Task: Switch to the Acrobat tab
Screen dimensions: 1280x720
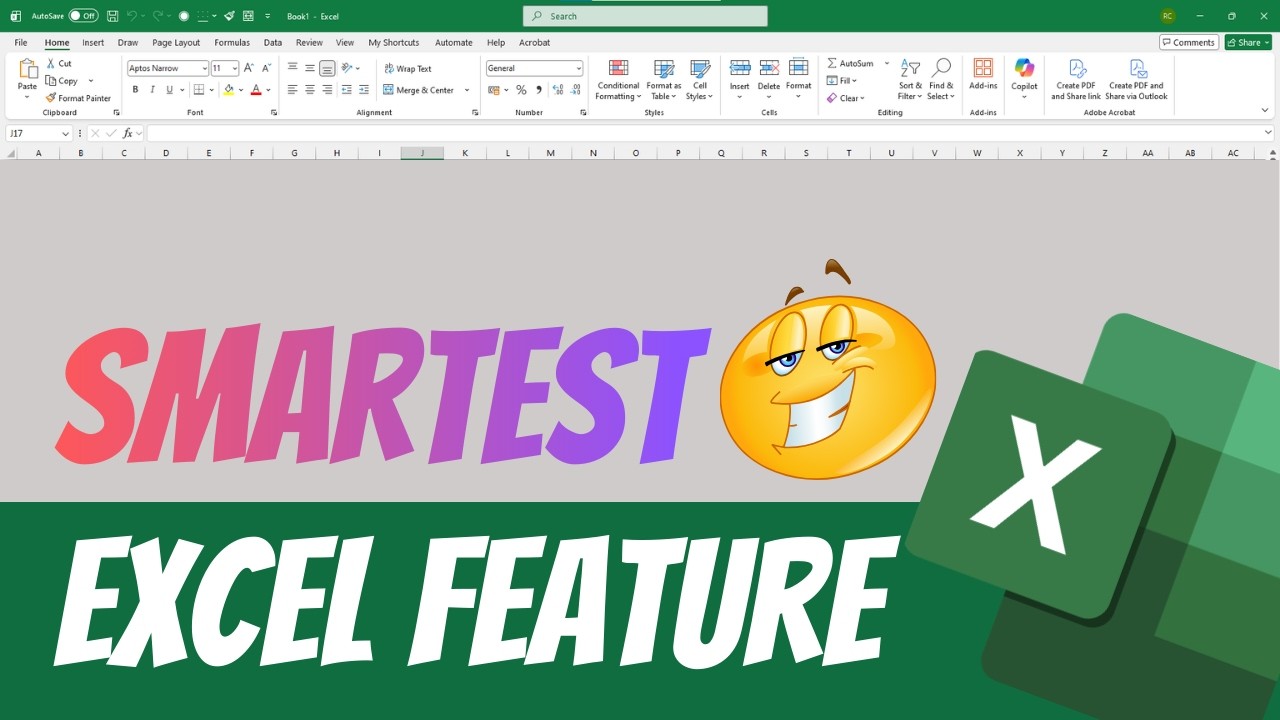Action: point(534,43)
